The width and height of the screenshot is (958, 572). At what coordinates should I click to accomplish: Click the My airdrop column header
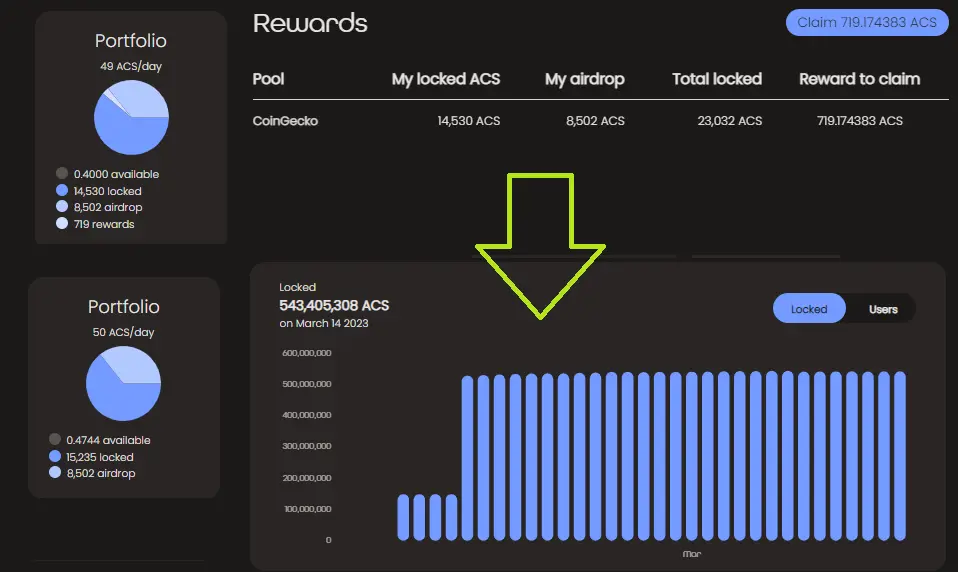(x=585, y=79)
